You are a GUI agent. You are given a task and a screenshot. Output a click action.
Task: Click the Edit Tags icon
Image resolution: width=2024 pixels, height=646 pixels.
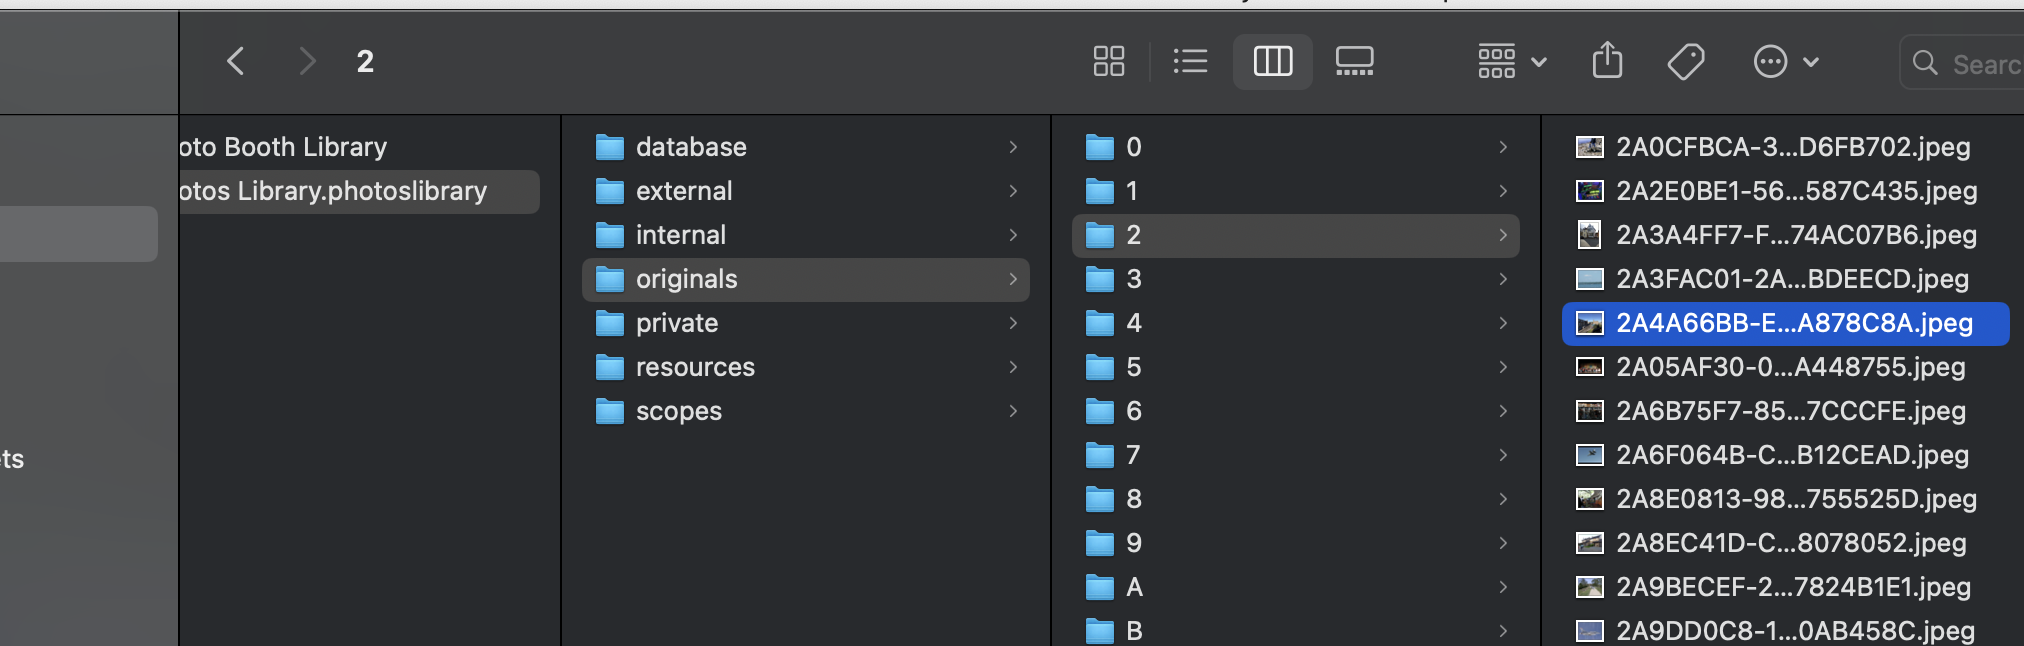pyautogui.click(x=1686, y=62)
